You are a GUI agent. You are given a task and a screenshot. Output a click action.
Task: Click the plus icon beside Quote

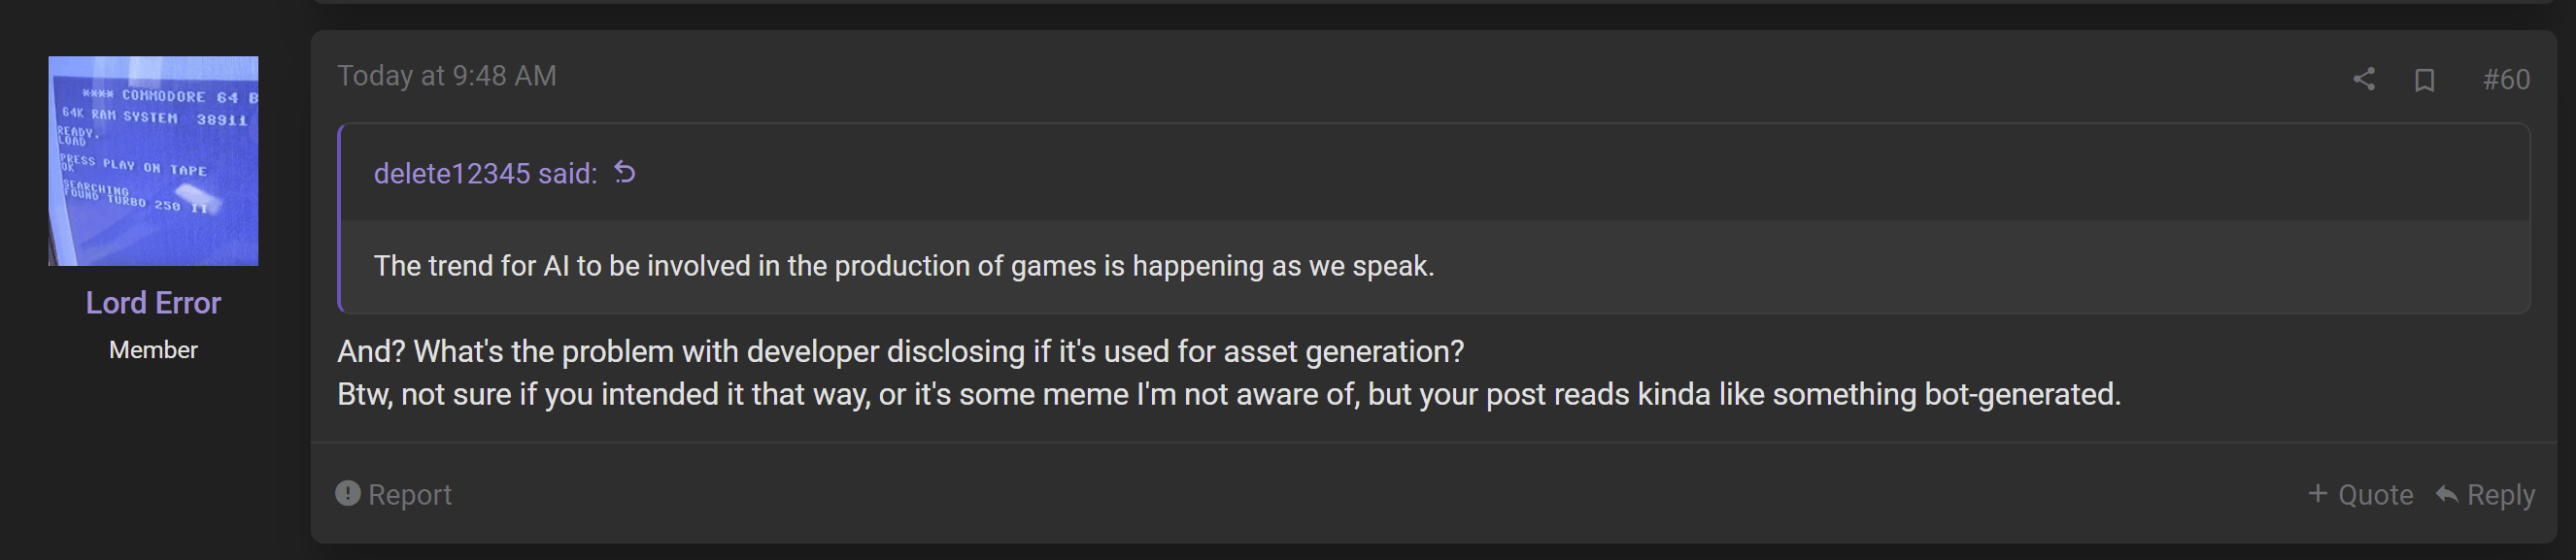click(2317, 493)
